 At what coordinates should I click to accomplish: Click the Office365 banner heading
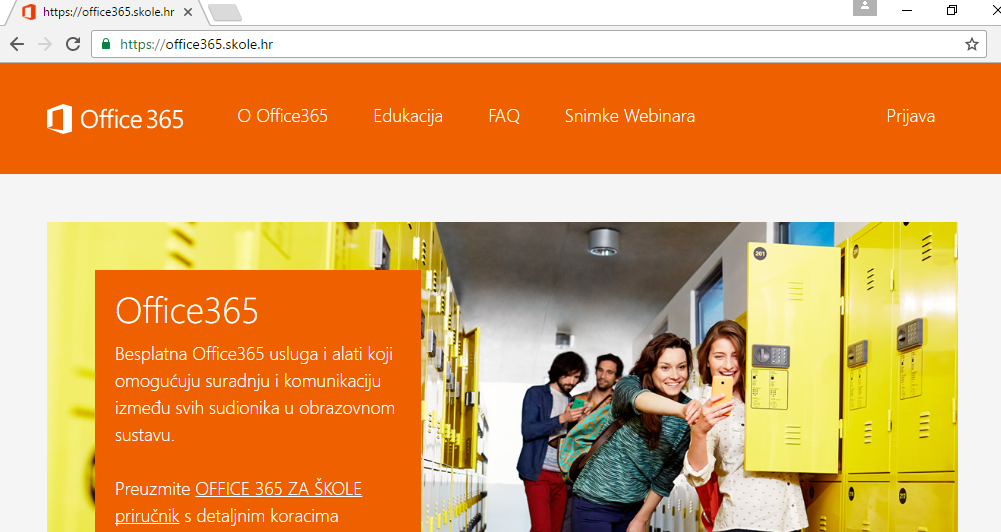click(x=186, y=311)
